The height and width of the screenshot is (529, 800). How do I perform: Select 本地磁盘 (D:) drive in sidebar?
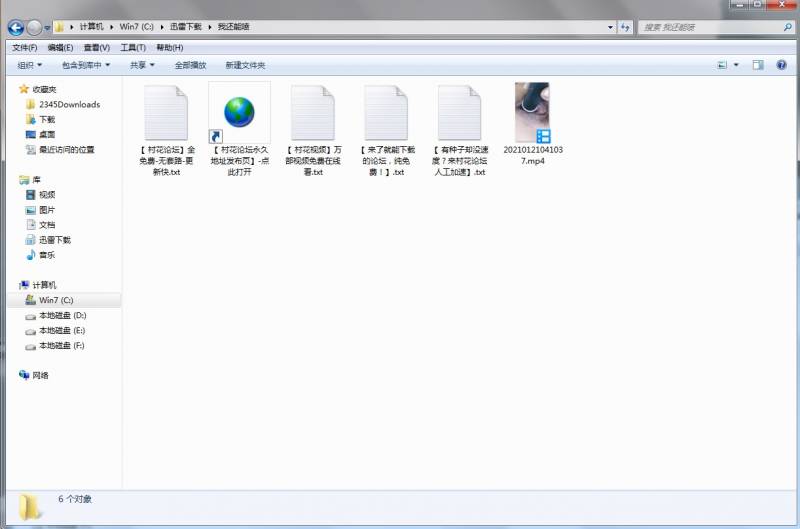click(61, 315)
